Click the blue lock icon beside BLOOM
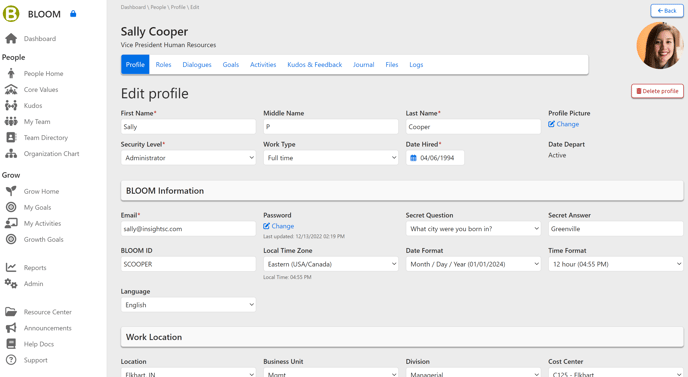This screenshot has height=377, width=688. pyautogui.click(x=73, y=14)
